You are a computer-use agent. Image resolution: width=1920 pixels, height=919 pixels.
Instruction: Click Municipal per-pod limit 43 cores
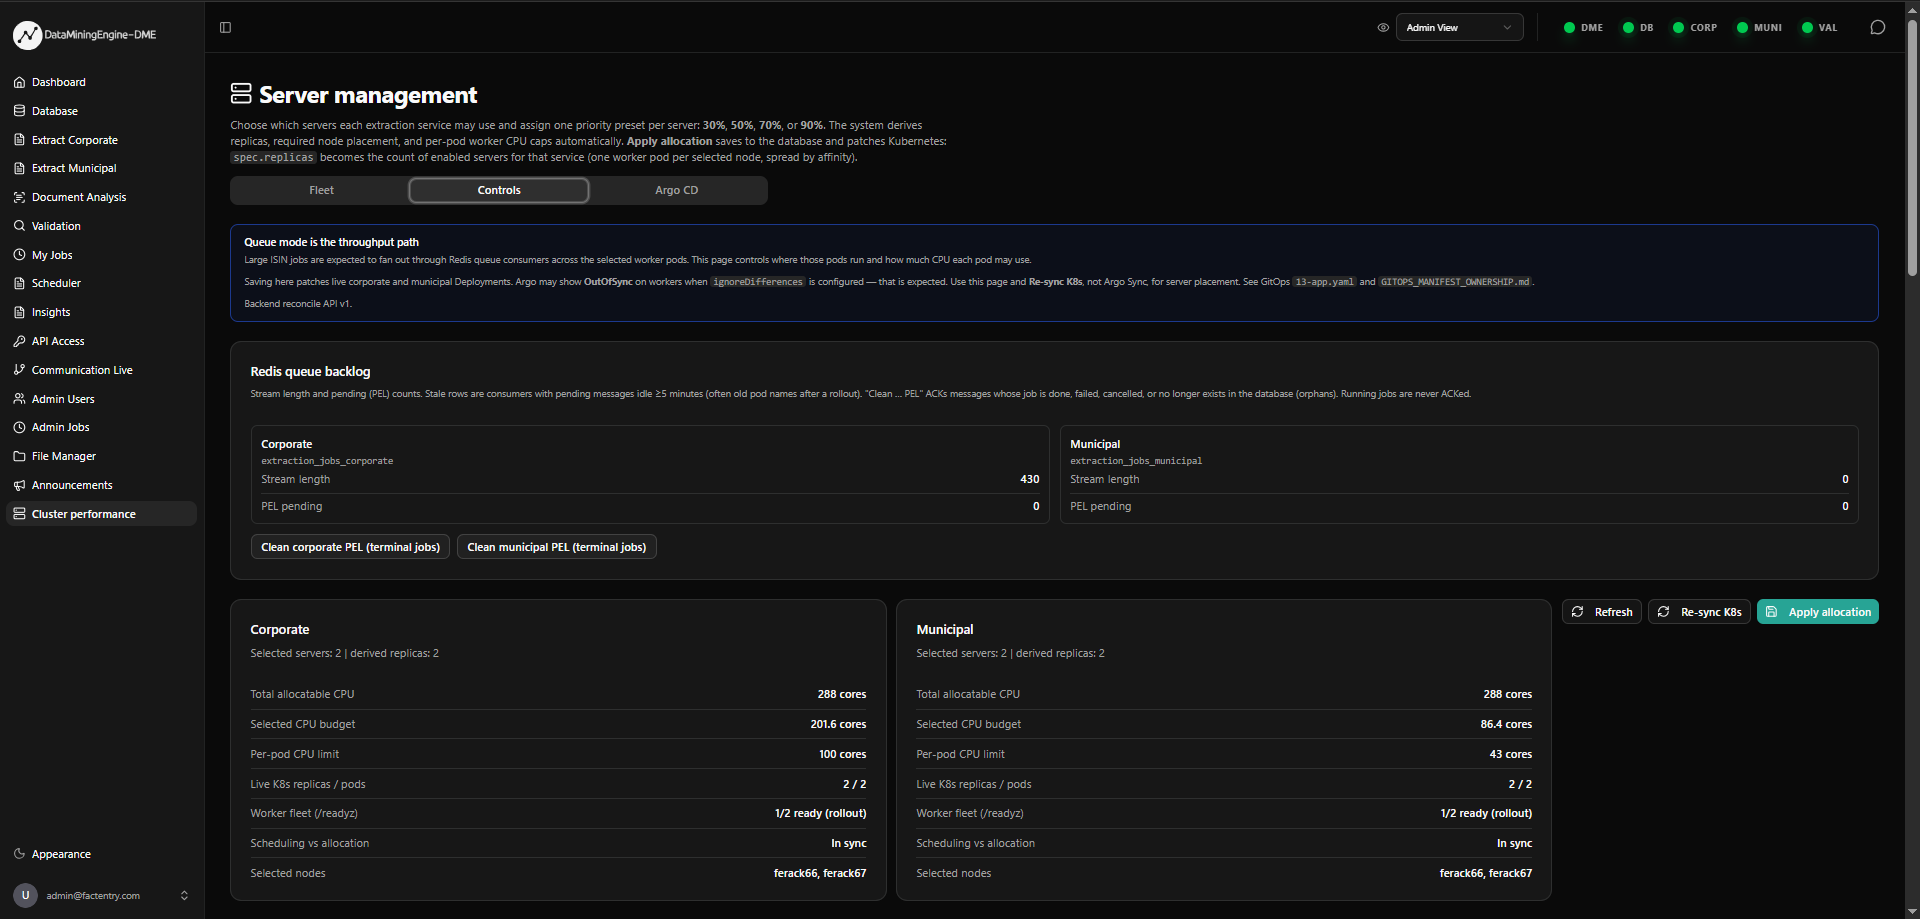(1510, 754)
